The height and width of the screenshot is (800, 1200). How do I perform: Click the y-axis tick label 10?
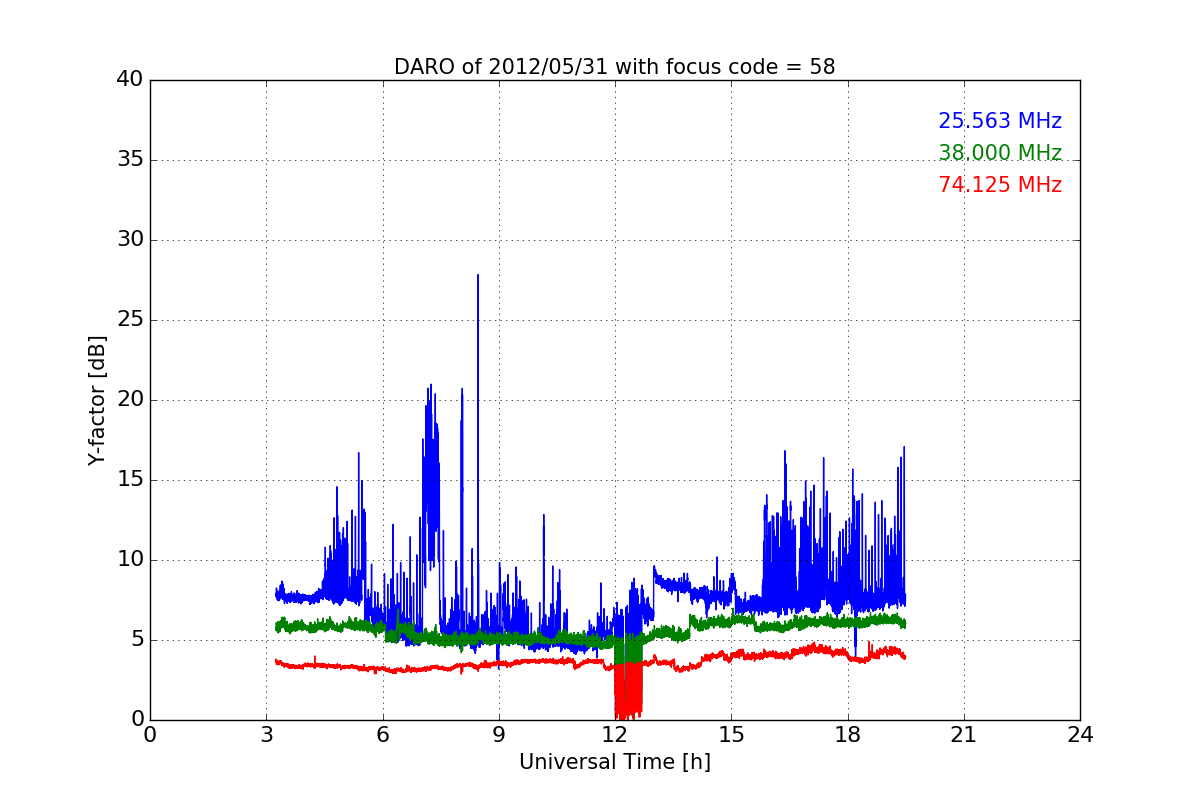coord(130,560)
